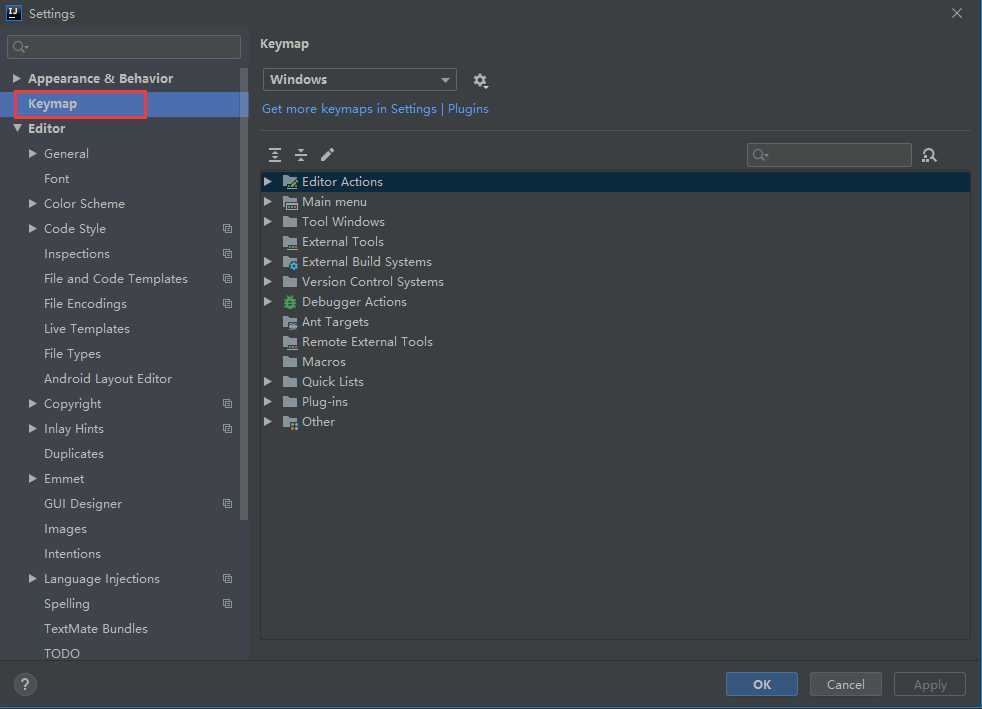
Task: Click the Quick Lists folder icon
Action: [x=290, y=382]
